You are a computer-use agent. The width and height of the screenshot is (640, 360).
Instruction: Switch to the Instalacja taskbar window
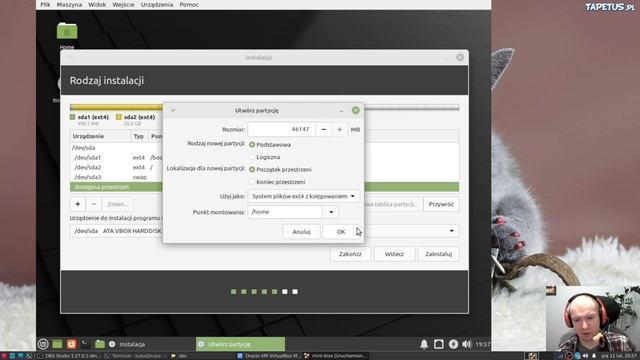127,344
